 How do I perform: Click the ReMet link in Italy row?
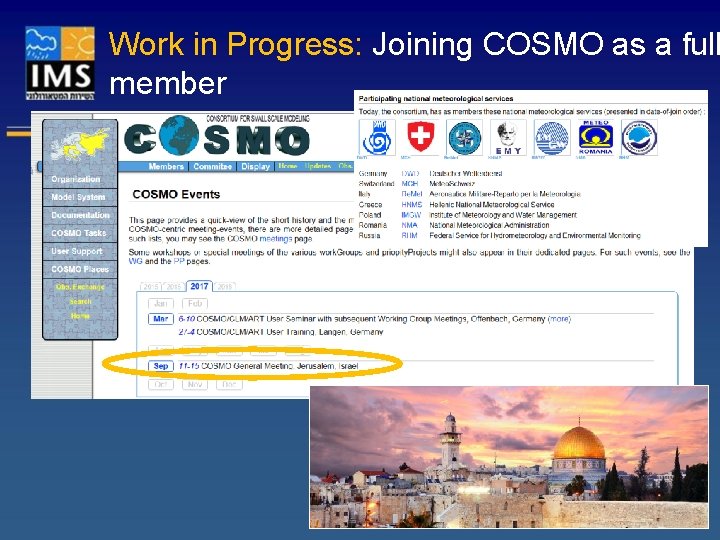point(411,194)
